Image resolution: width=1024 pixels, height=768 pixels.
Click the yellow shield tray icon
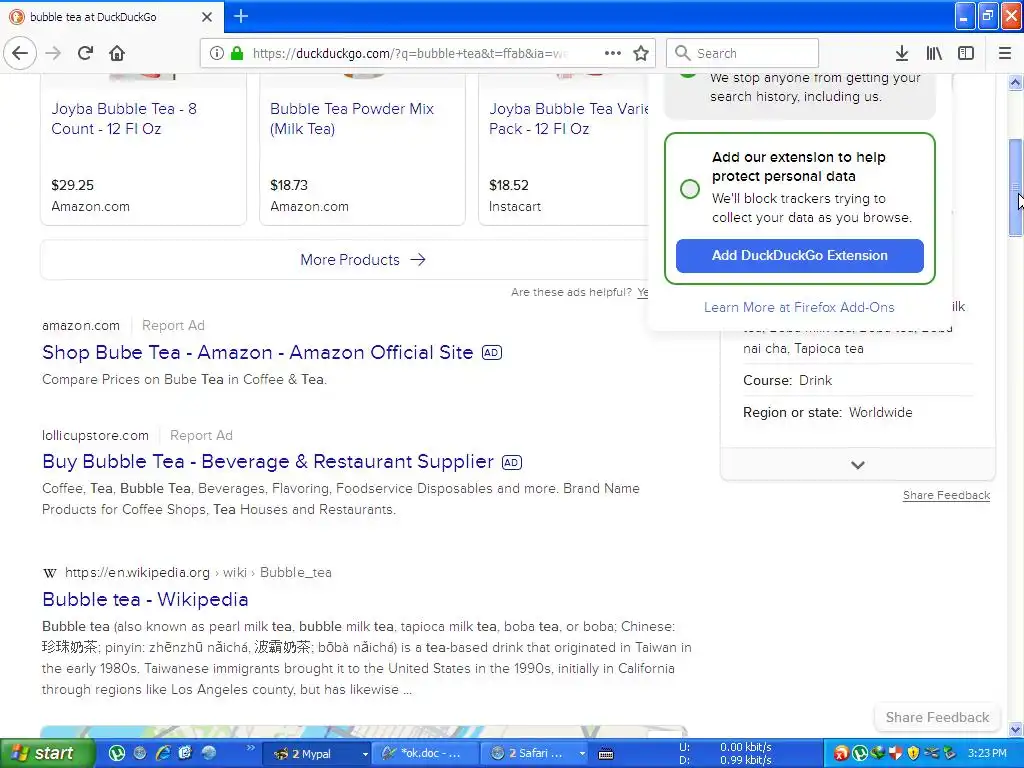point(914,753)
